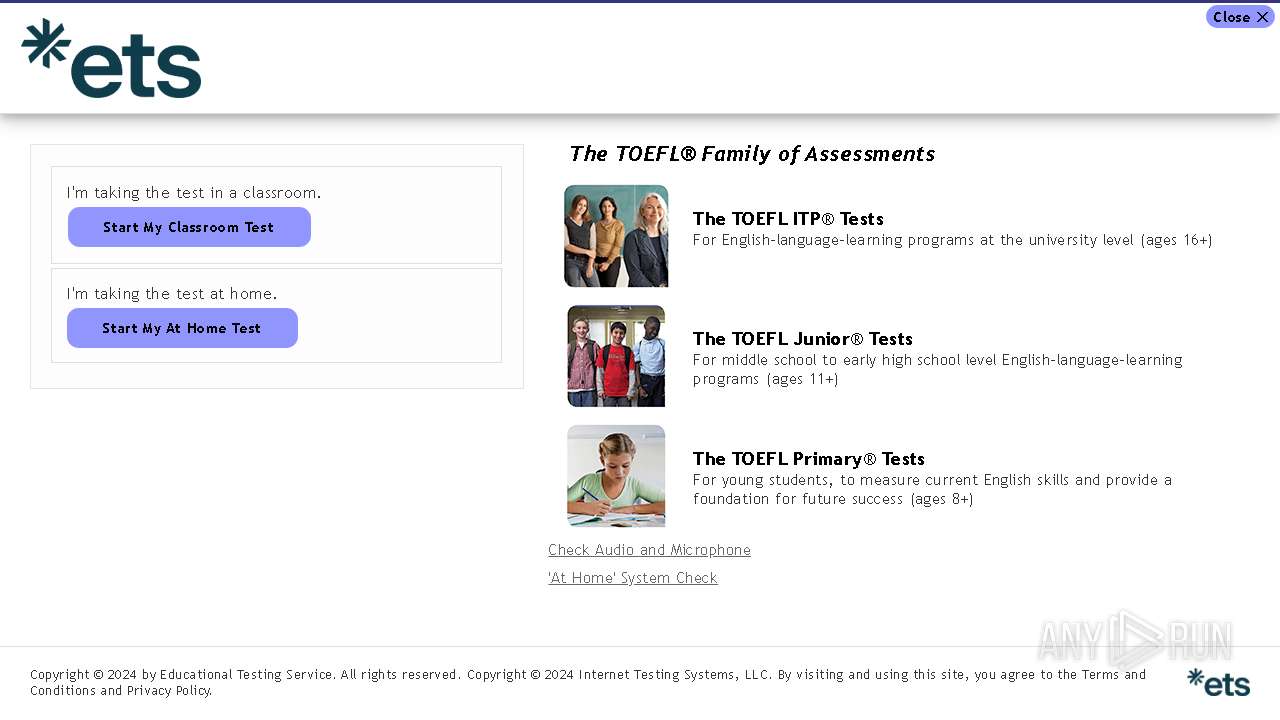Image resolution: width=1280 pixels, height=720 pixels.
Task: Click the copyright notice in the footer
Action: pyautogui.click(x=588, y=682)
